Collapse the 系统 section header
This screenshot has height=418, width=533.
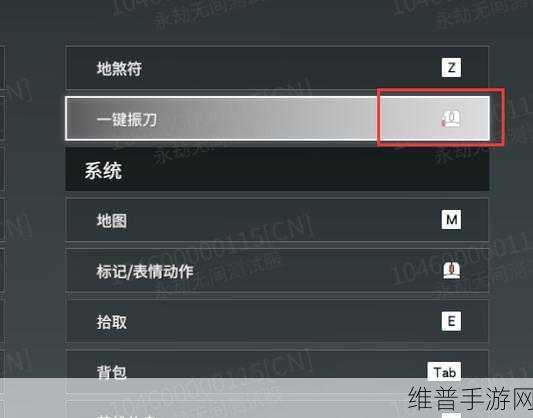[277, 170]
